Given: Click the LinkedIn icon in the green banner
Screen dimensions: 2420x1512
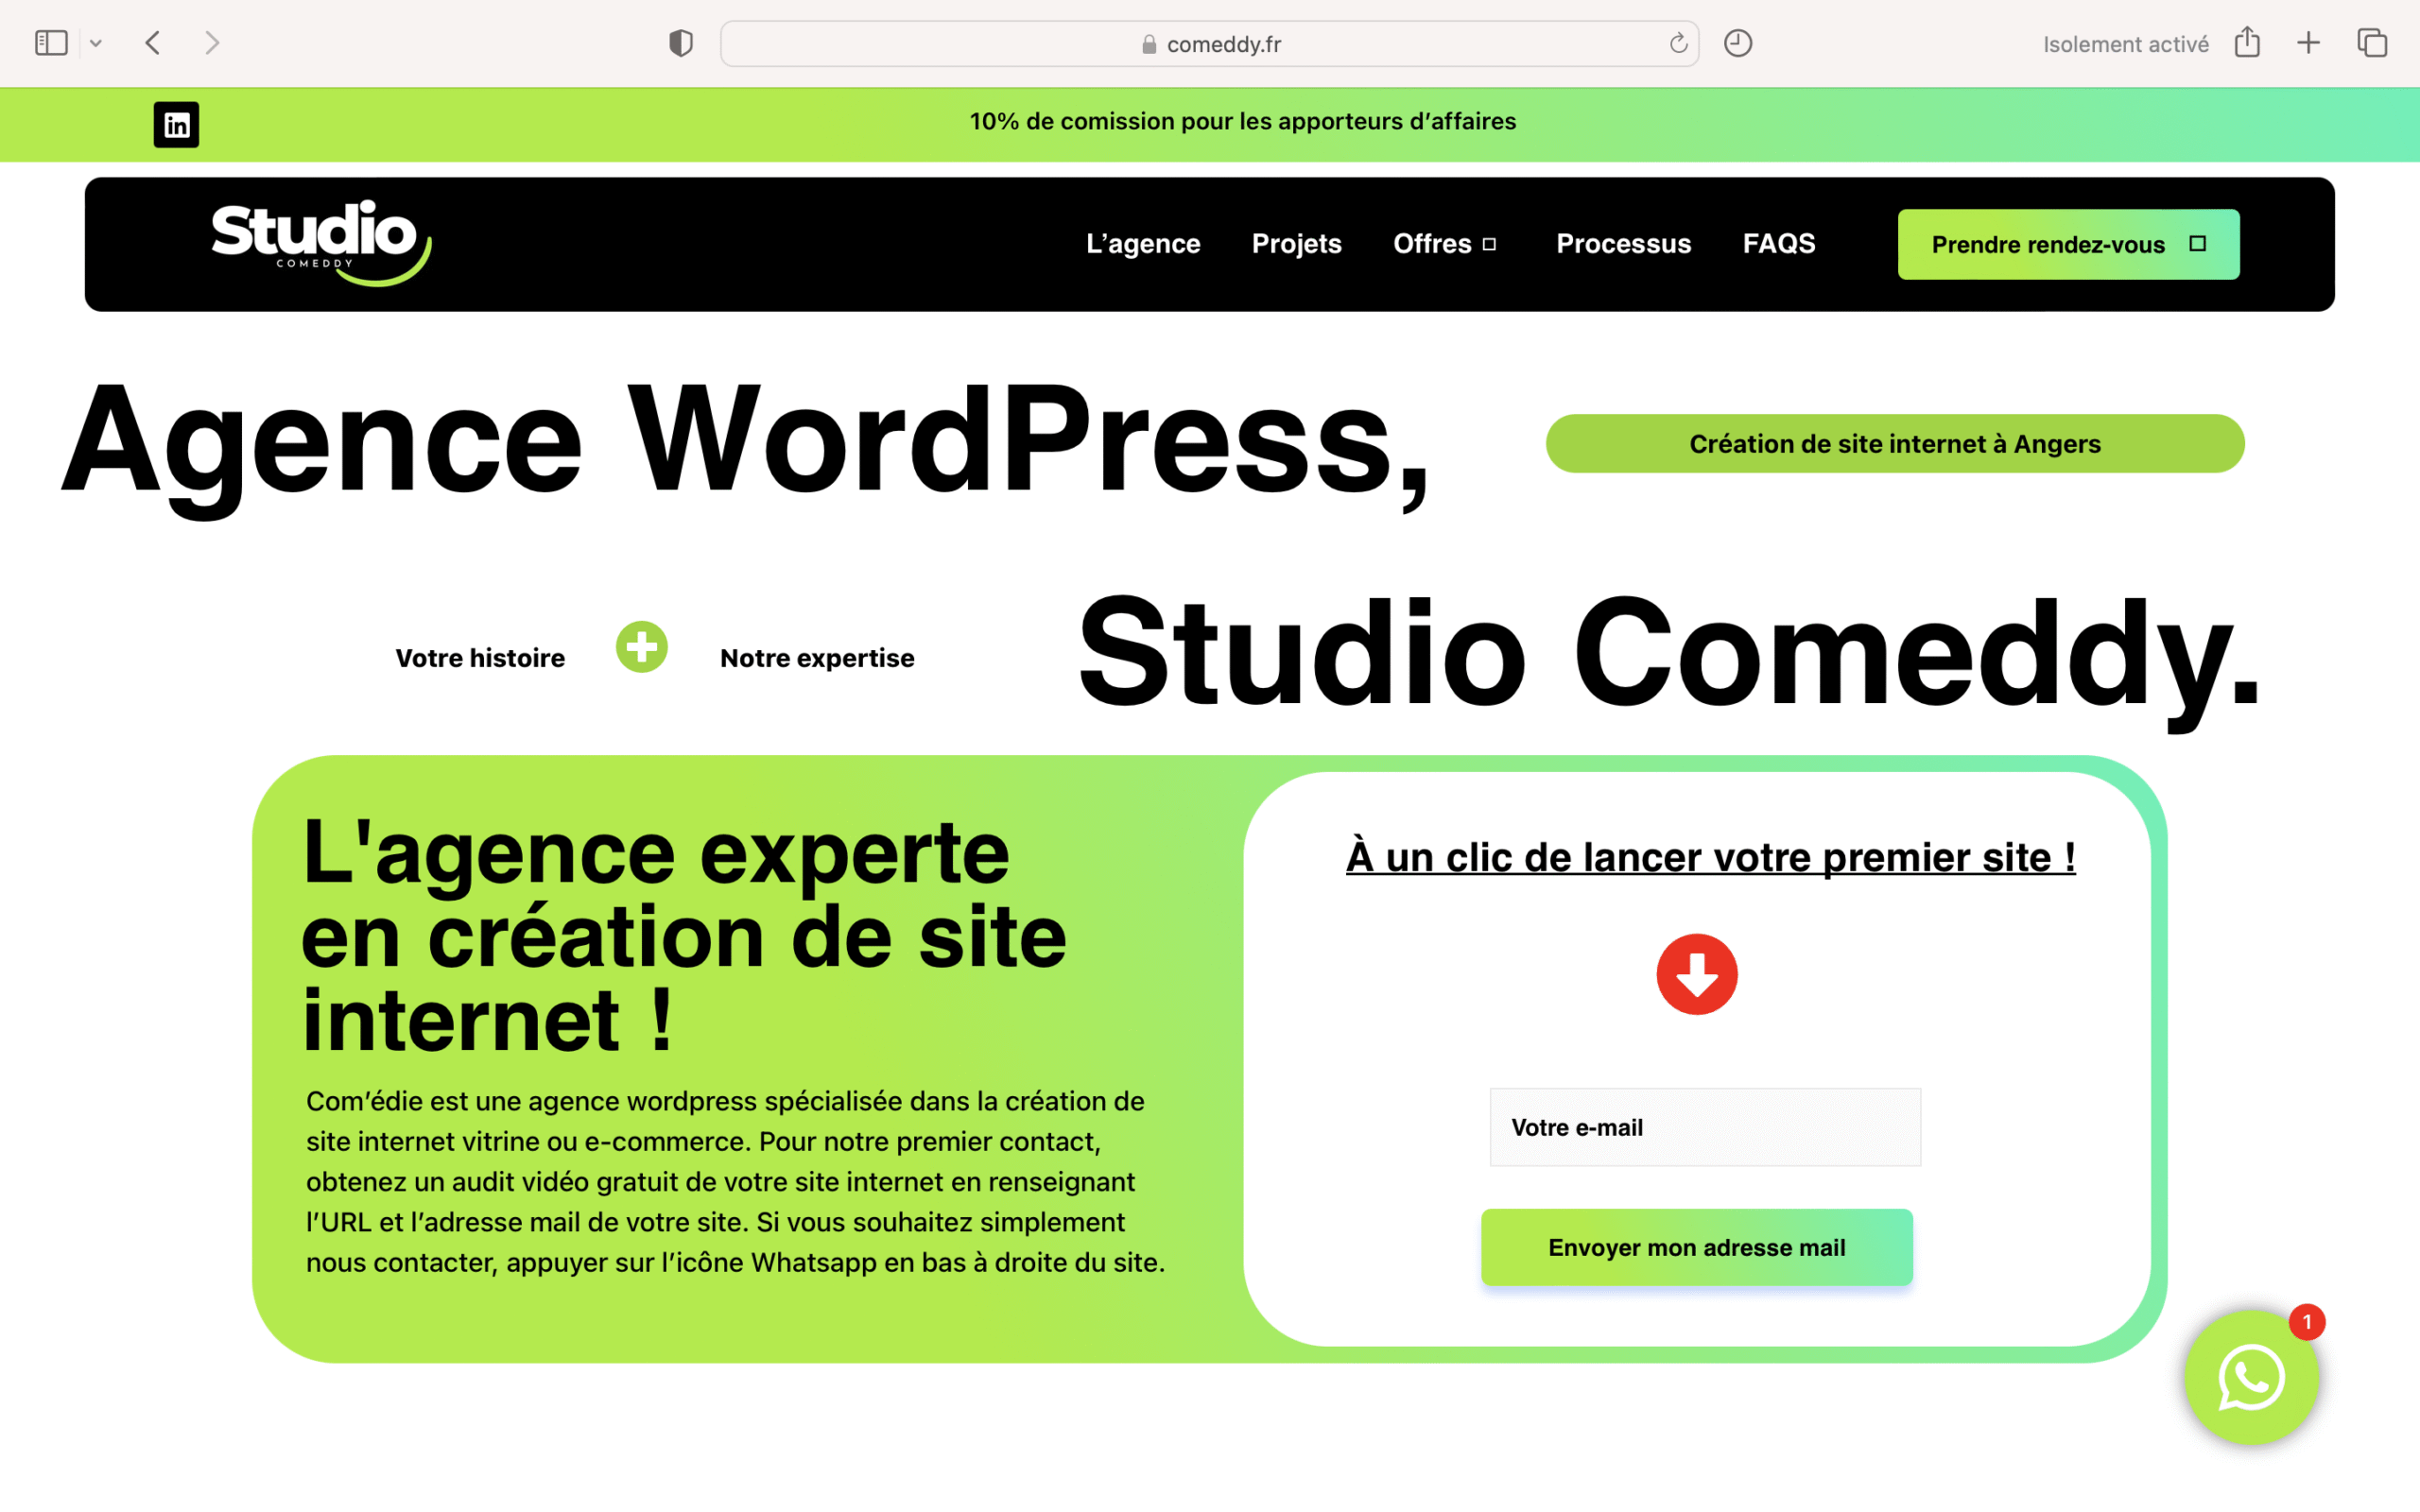Looking at the screenshot, I should [176, 124].
